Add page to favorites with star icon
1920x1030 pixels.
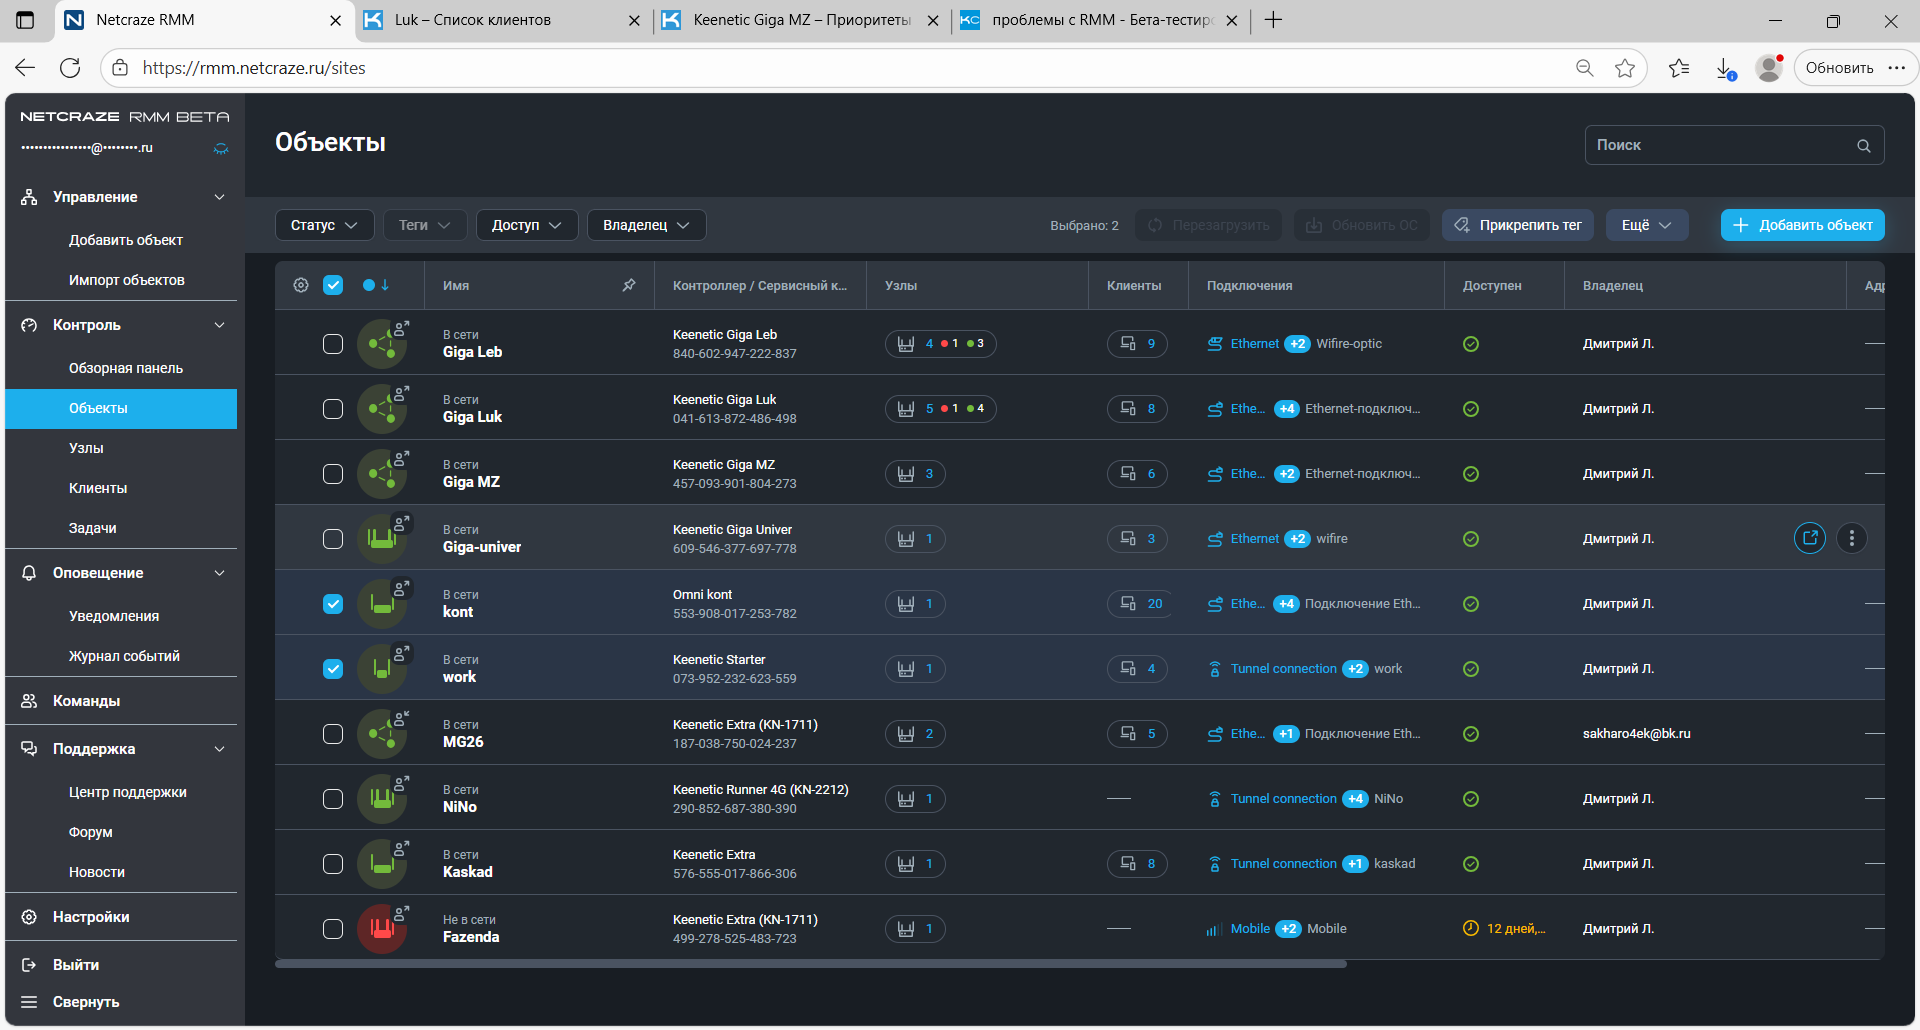click(x=1625, y=68)
